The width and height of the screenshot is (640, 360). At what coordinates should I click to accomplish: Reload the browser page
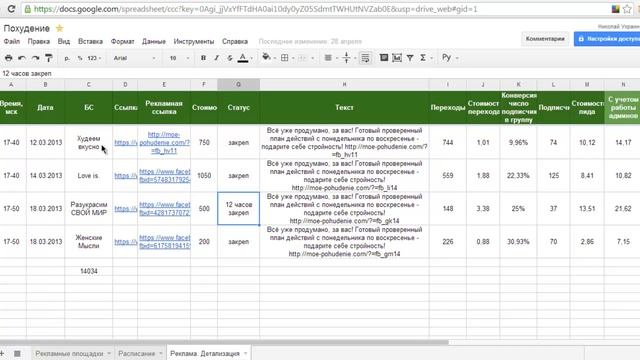tap(11, 9)
